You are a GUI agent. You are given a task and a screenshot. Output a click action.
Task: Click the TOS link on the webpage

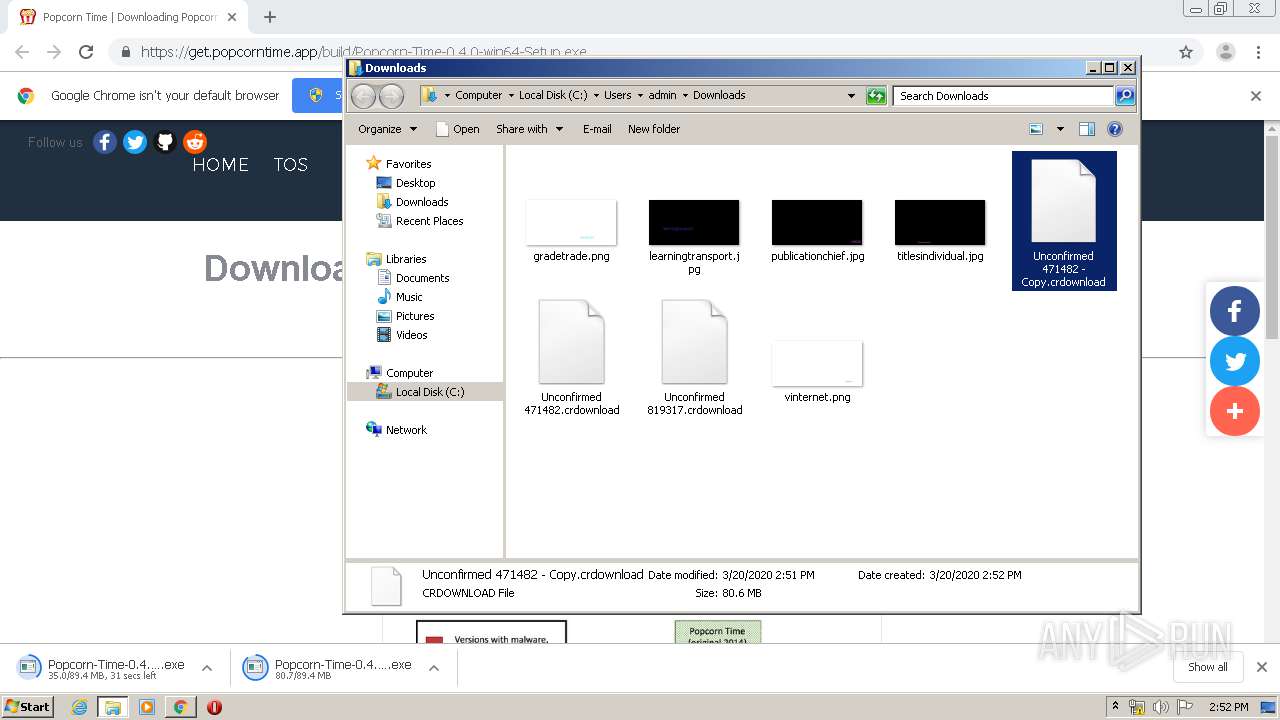click(291, 165)
